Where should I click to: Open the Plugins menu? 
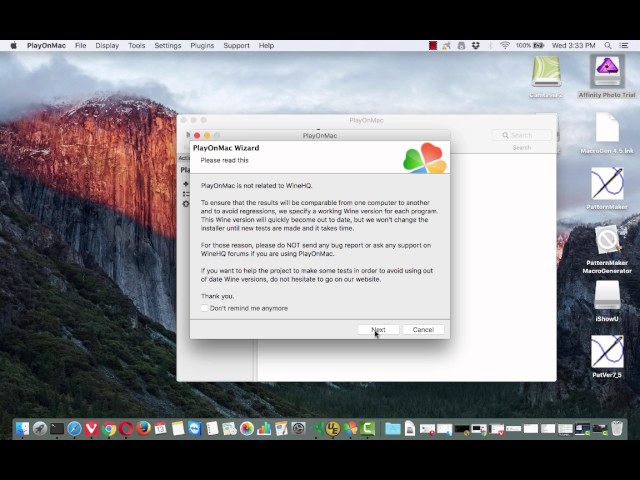202,45
